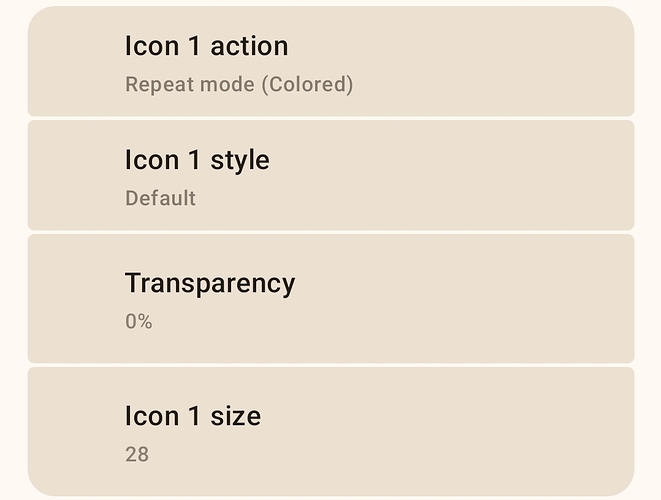
Task: Select the Icon 1 size title
Action: [193, 416]
